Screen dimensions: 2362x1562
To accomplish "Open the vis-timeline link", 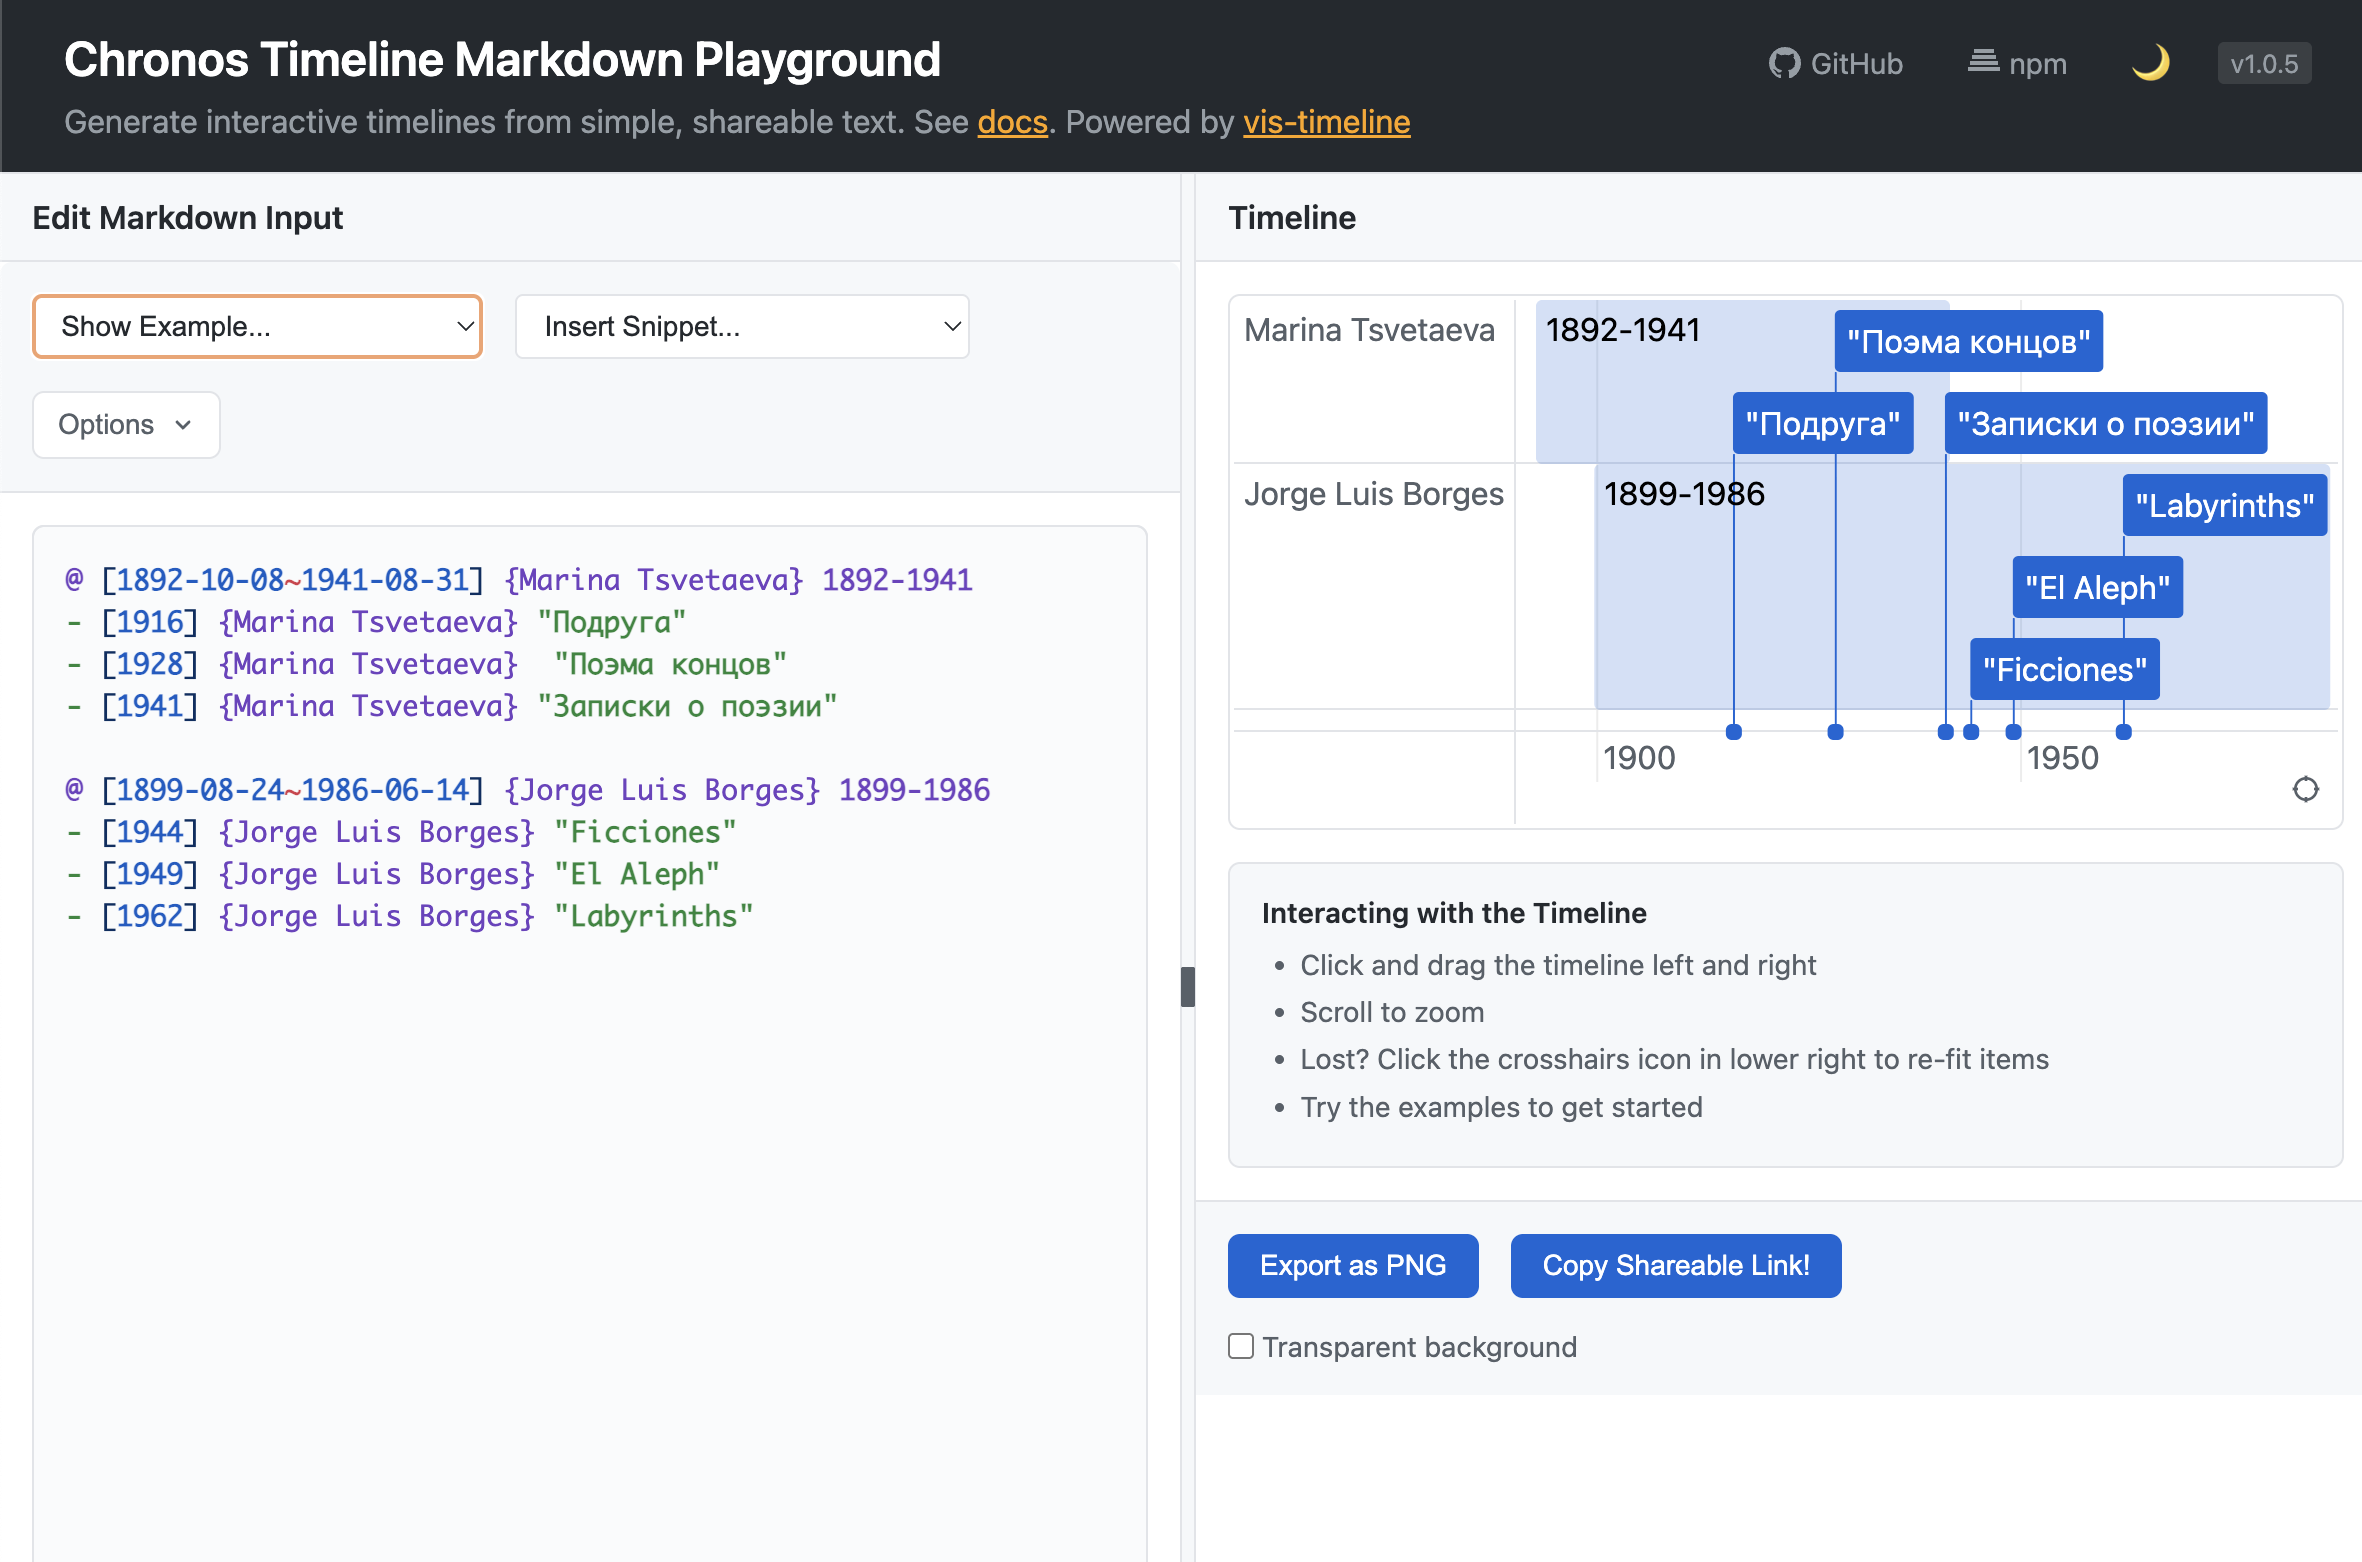I will click(1326, 122).
